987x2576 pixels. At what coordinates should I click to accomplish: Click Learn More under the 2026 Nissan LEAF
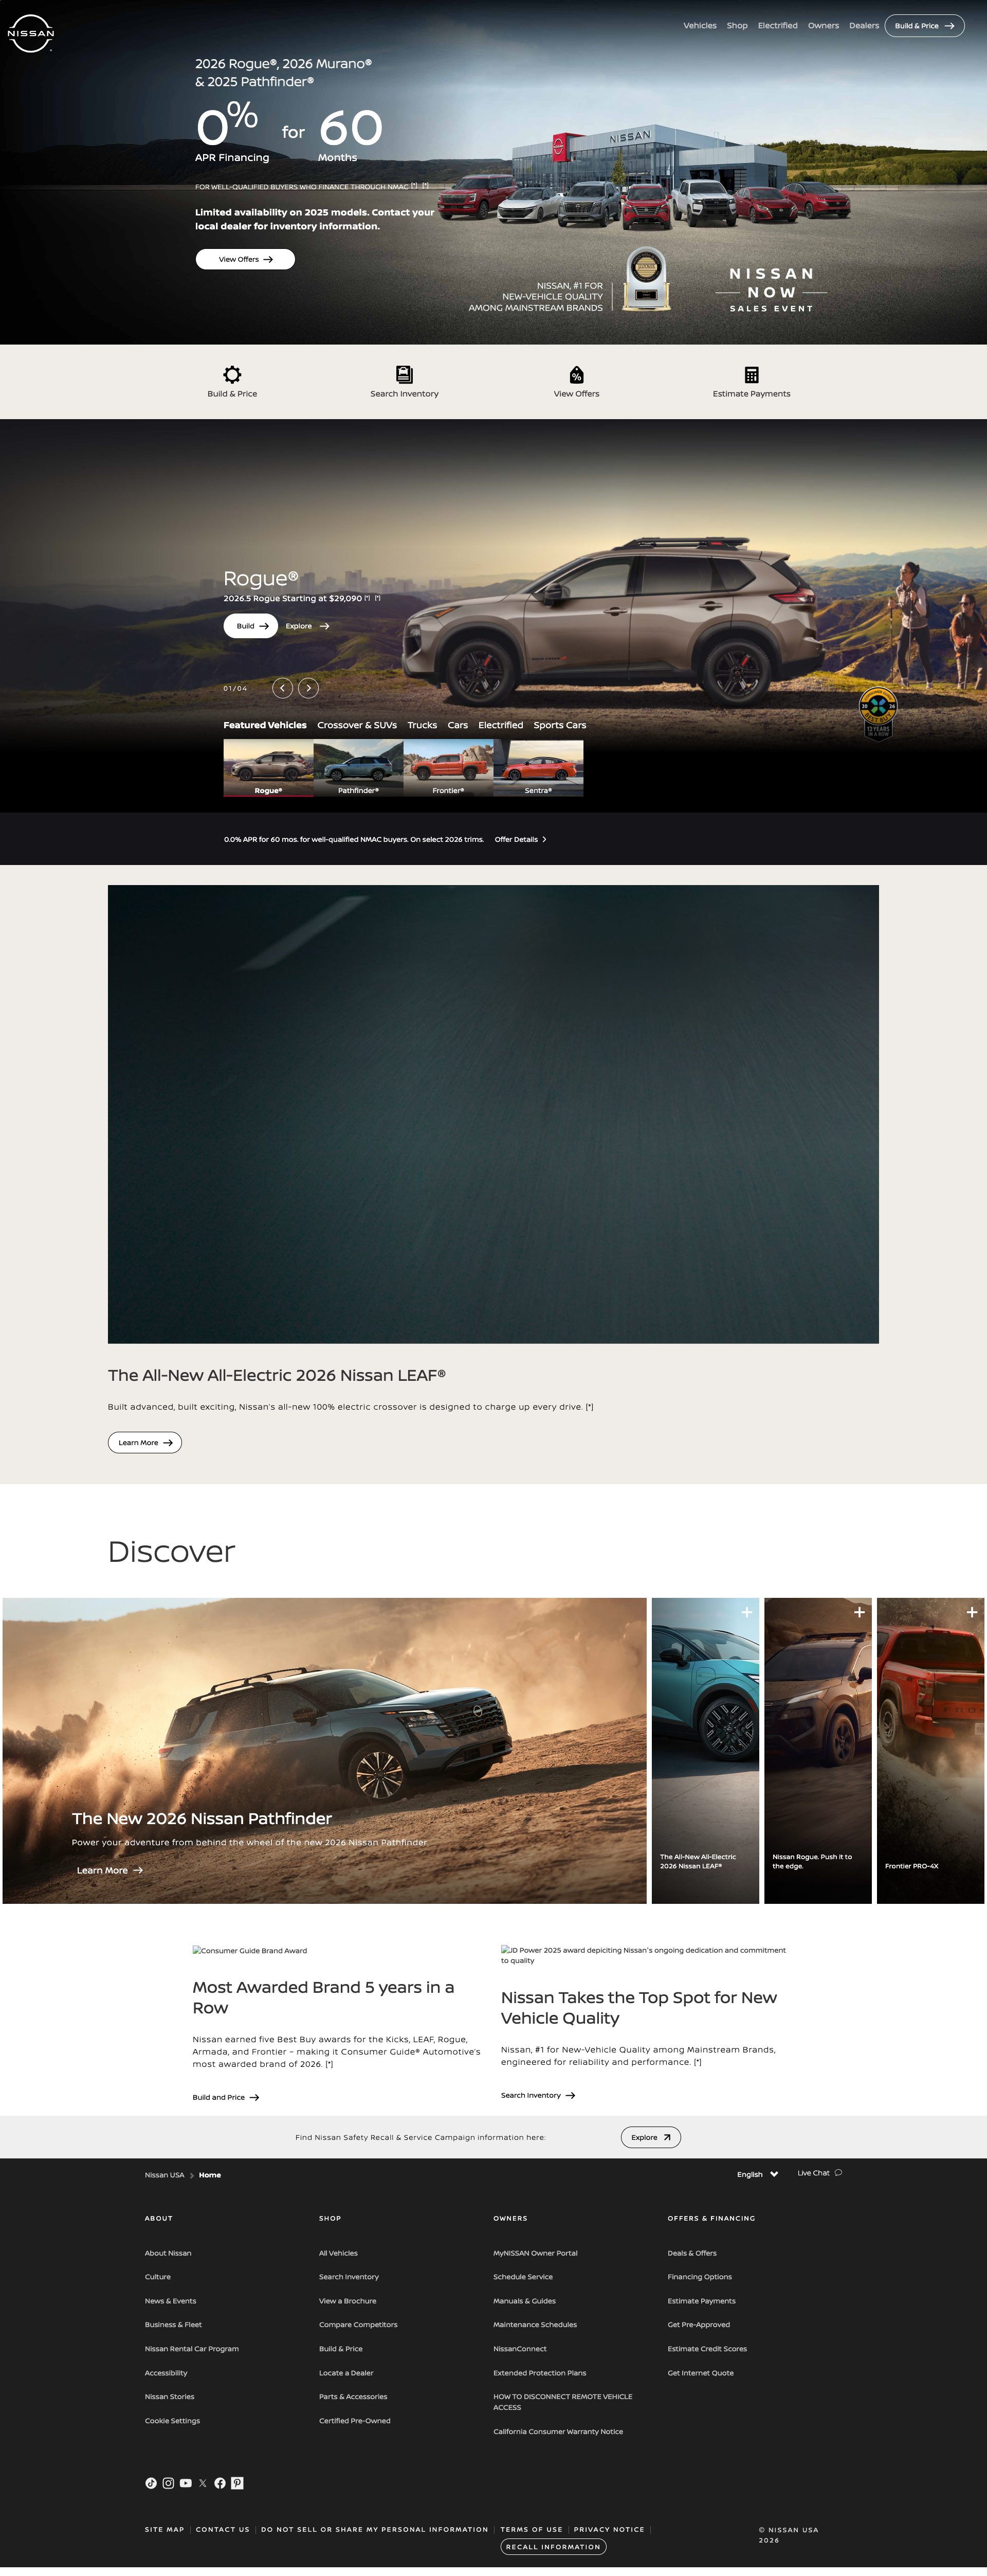[x=144, y=1442]
